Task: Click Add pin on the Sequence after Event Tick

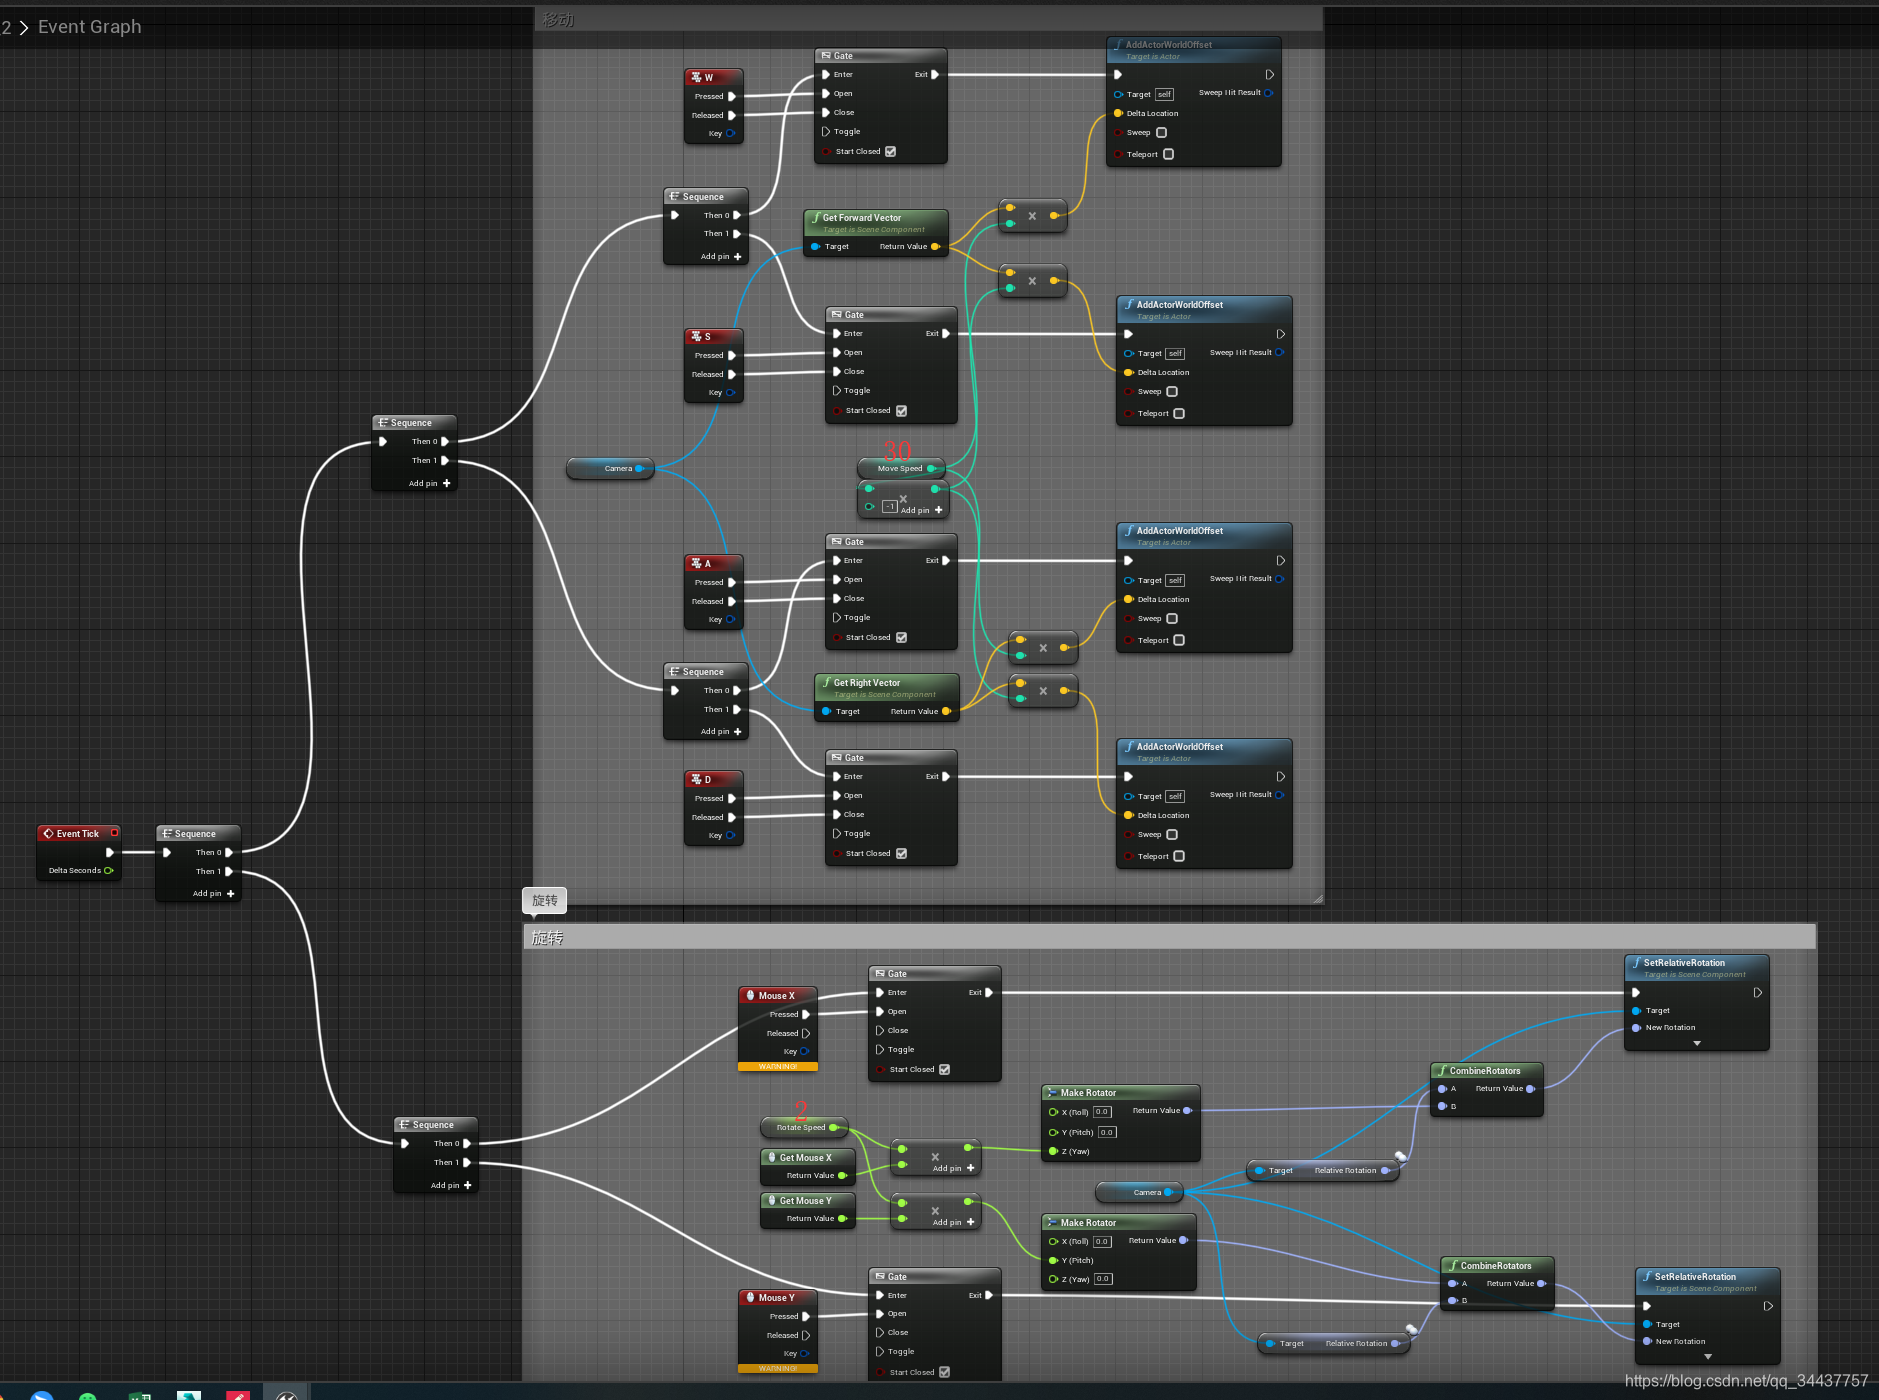Action: [x=213, y=893]
